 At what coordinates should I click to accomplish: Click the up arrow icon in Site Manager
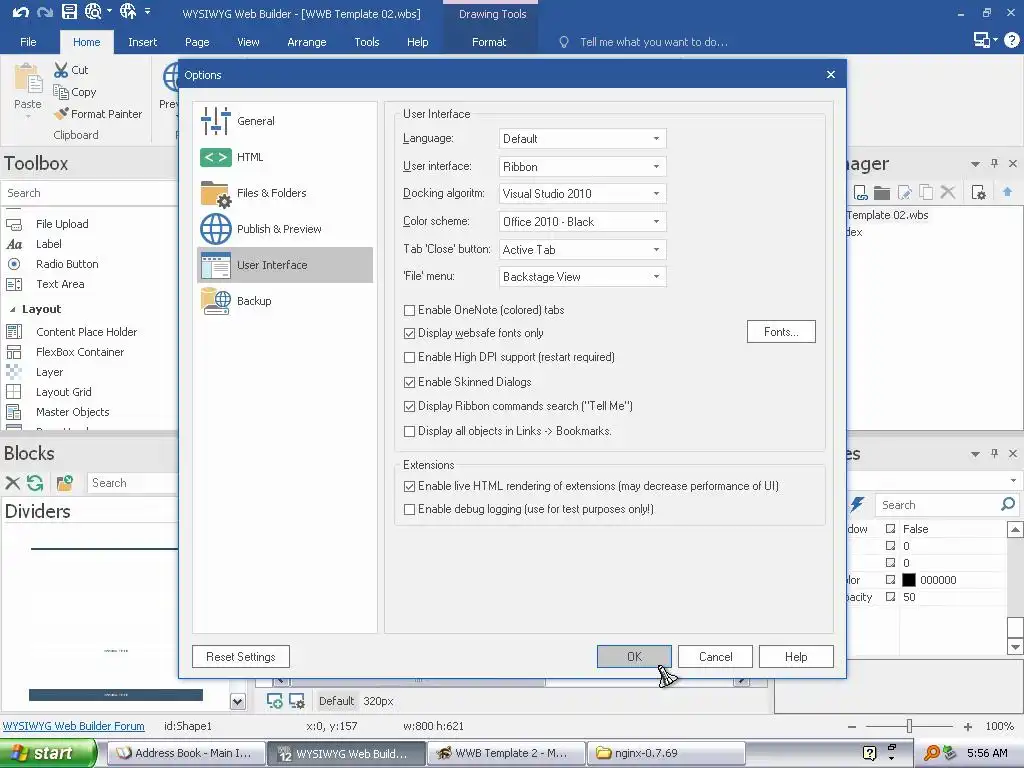coord(1007,191)
